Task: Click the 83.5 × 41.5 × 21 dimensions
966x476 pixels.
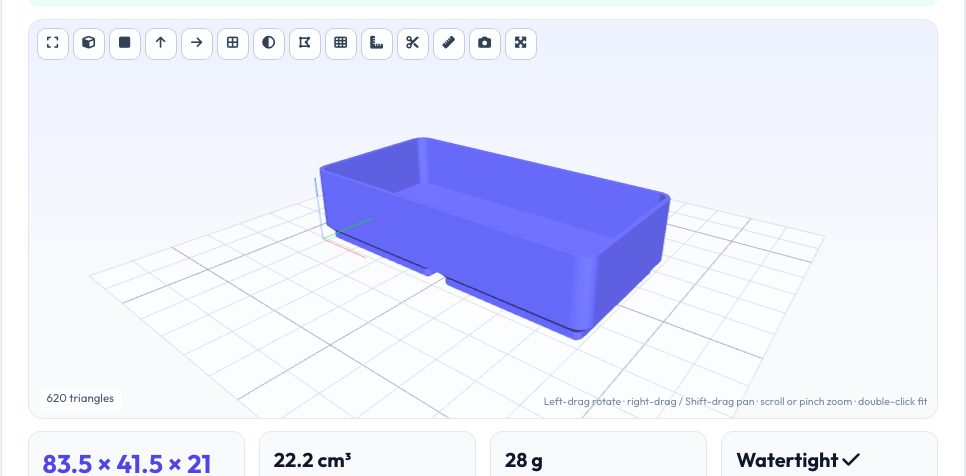Action: pyautogui.click(x=126, y=464)
